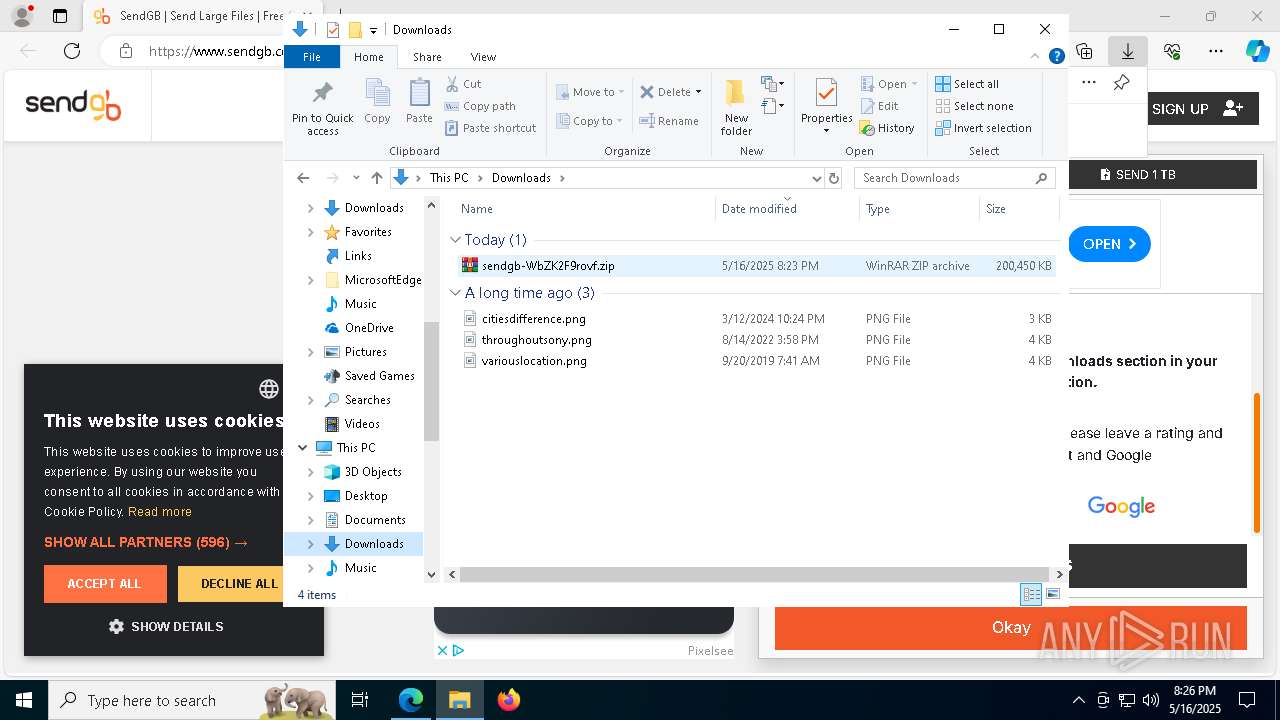Sort by Date modified column header

click(787, 209)
